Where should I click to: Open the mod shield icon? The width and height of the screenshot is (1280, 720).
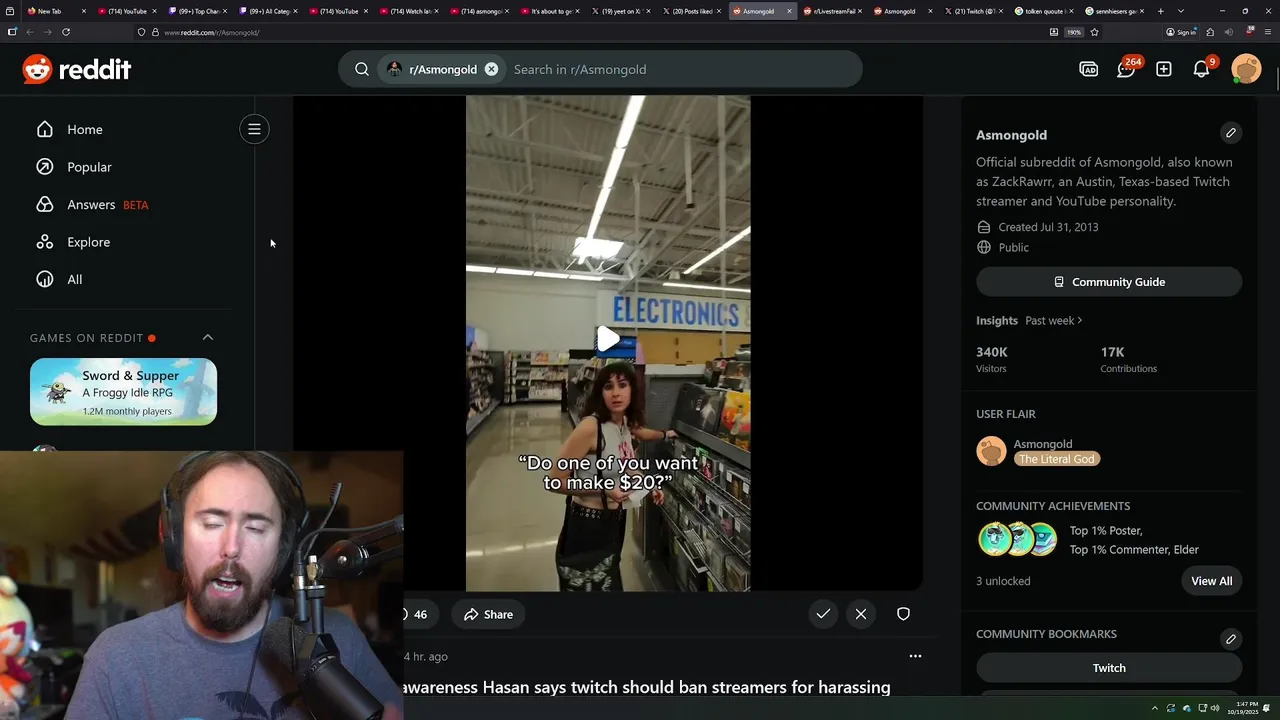[903, 614]
